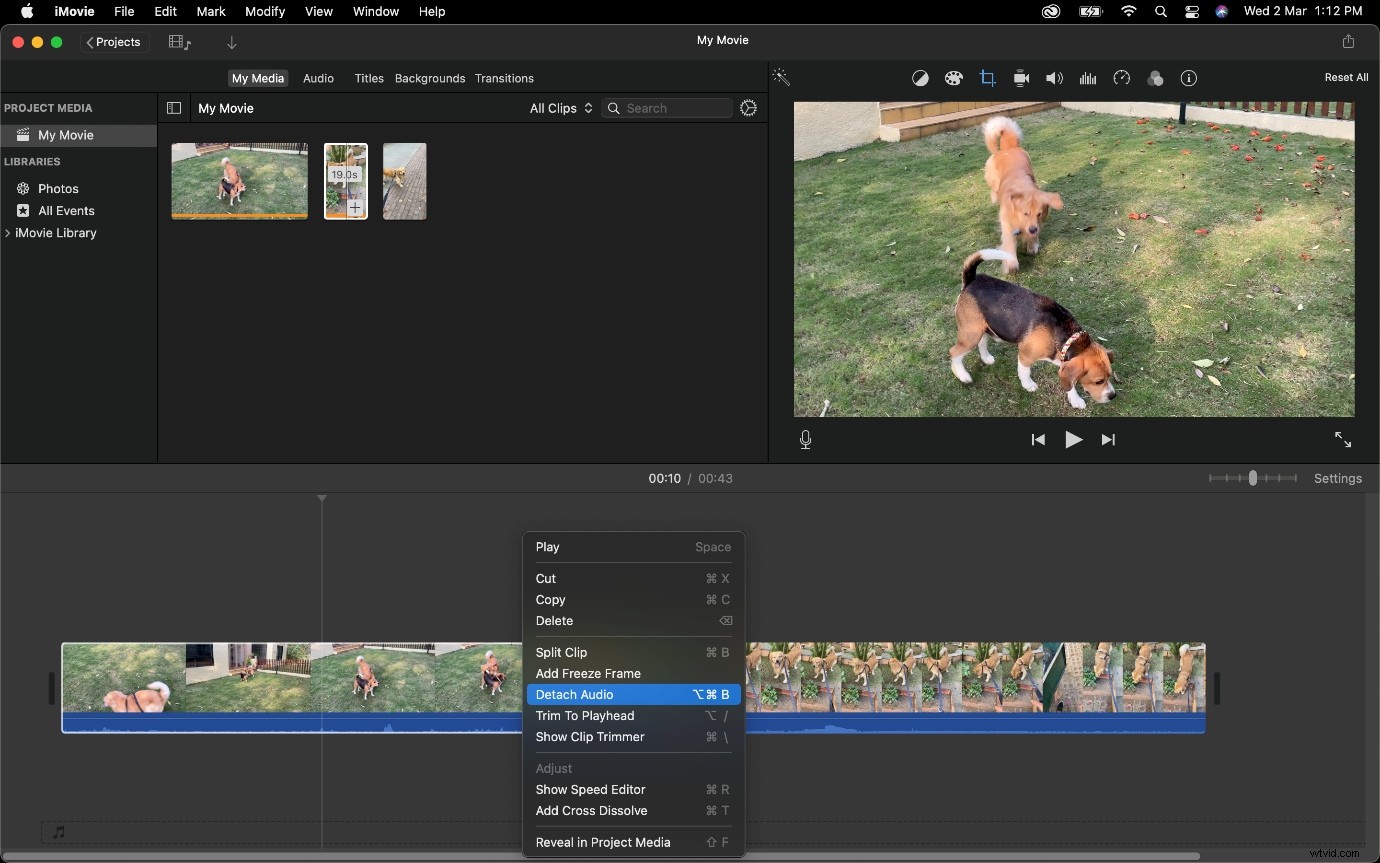Open the Clip Information panel

pos(1188,78)
